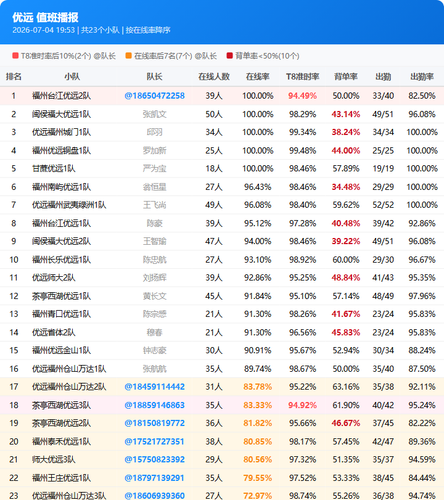Click the 优远 值班播报 title
This screenshot has height=500, width=444.
pyautogui.click(x=45, y=17)
